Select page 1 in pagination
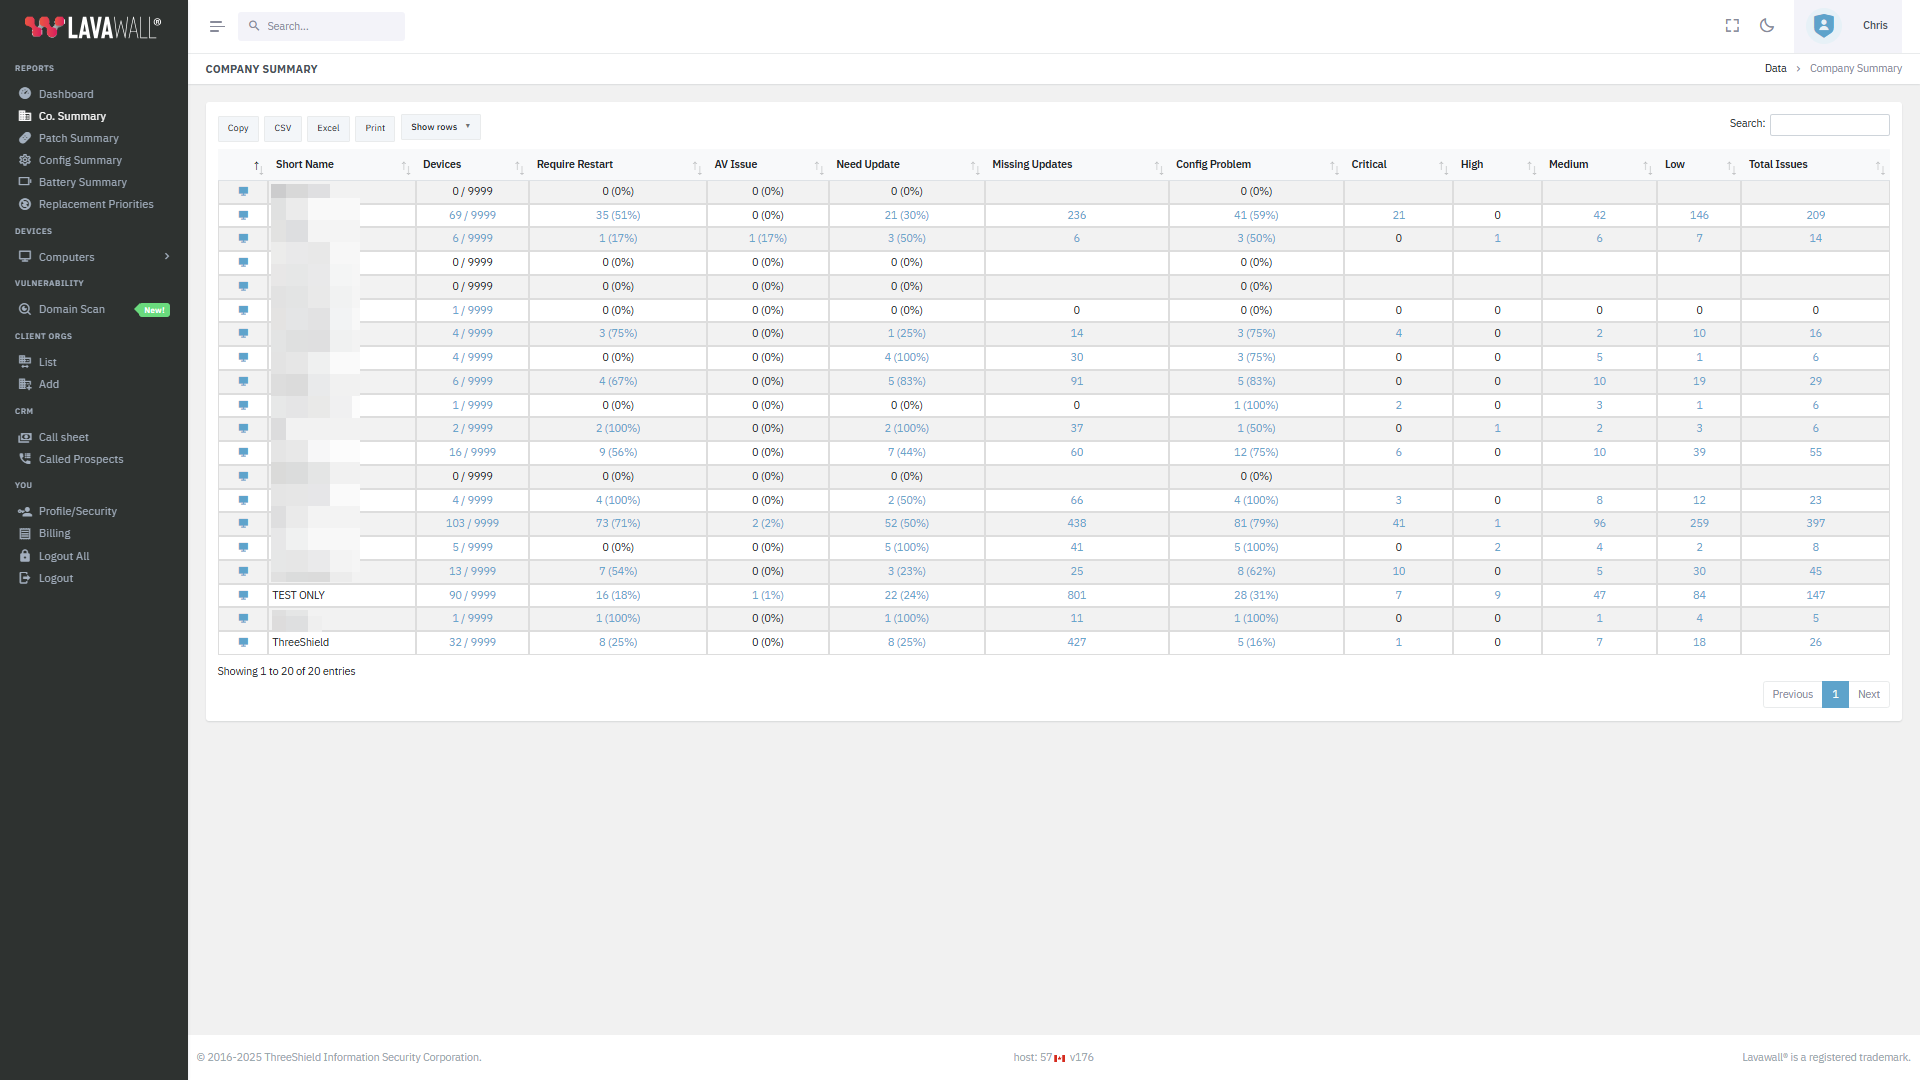The image size is (1920, 1080). (1835, 694)
